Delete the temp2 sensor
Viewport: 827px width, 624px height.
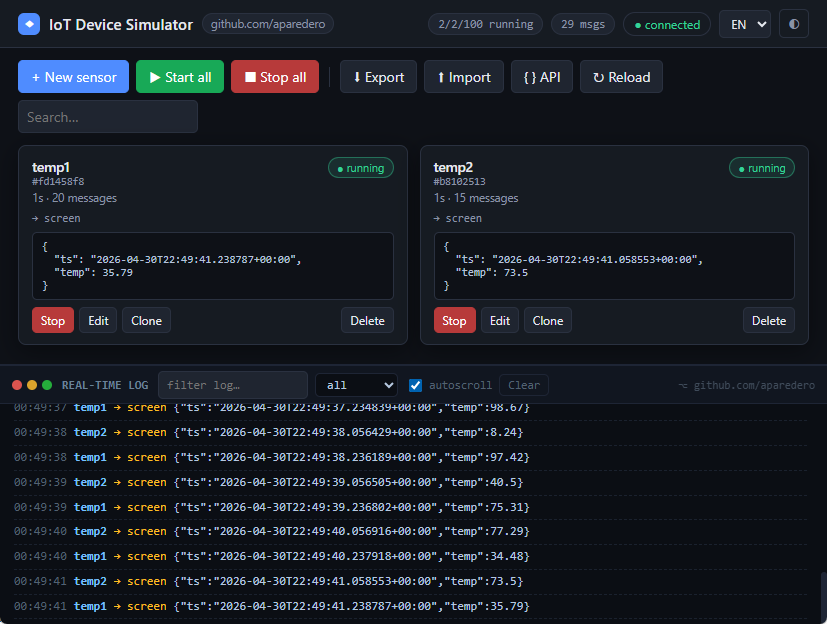click(768, 320)
